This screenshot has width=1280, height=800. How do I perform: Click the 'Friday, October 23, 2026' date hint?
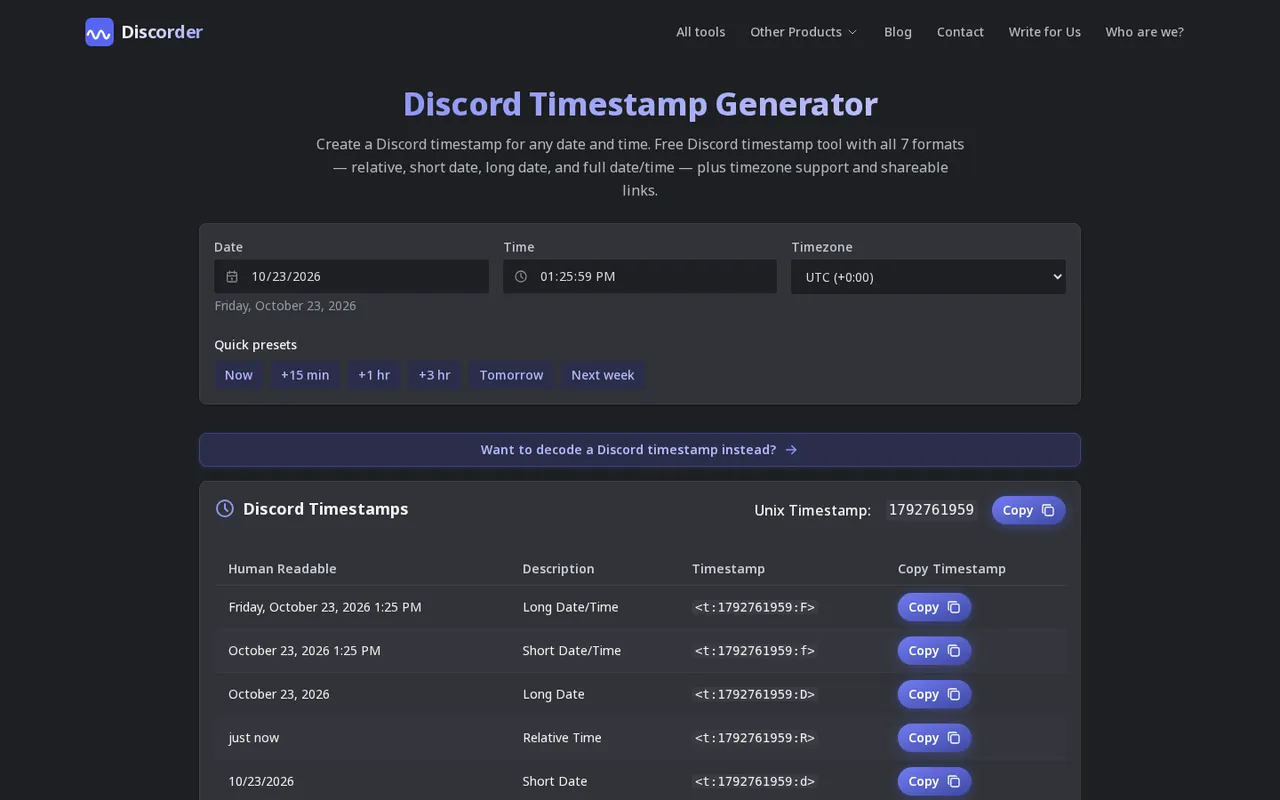[x=285, y=306]
